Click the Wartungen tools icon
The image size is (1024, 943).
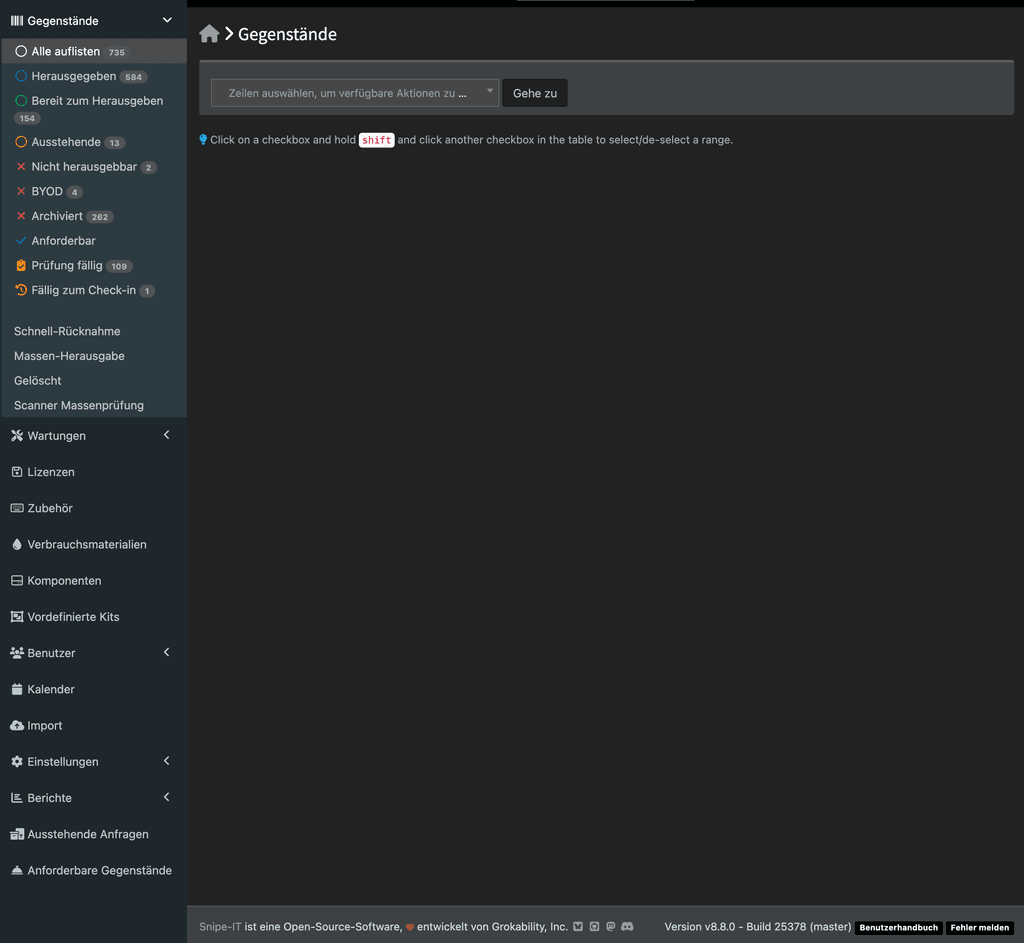coord(17,436)
